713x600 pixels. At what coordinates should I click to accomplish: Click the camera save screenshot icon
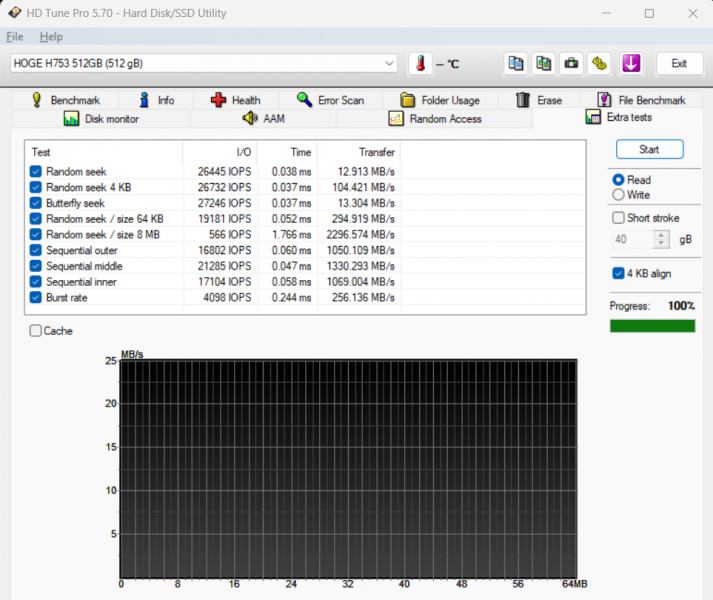(571, 63)
